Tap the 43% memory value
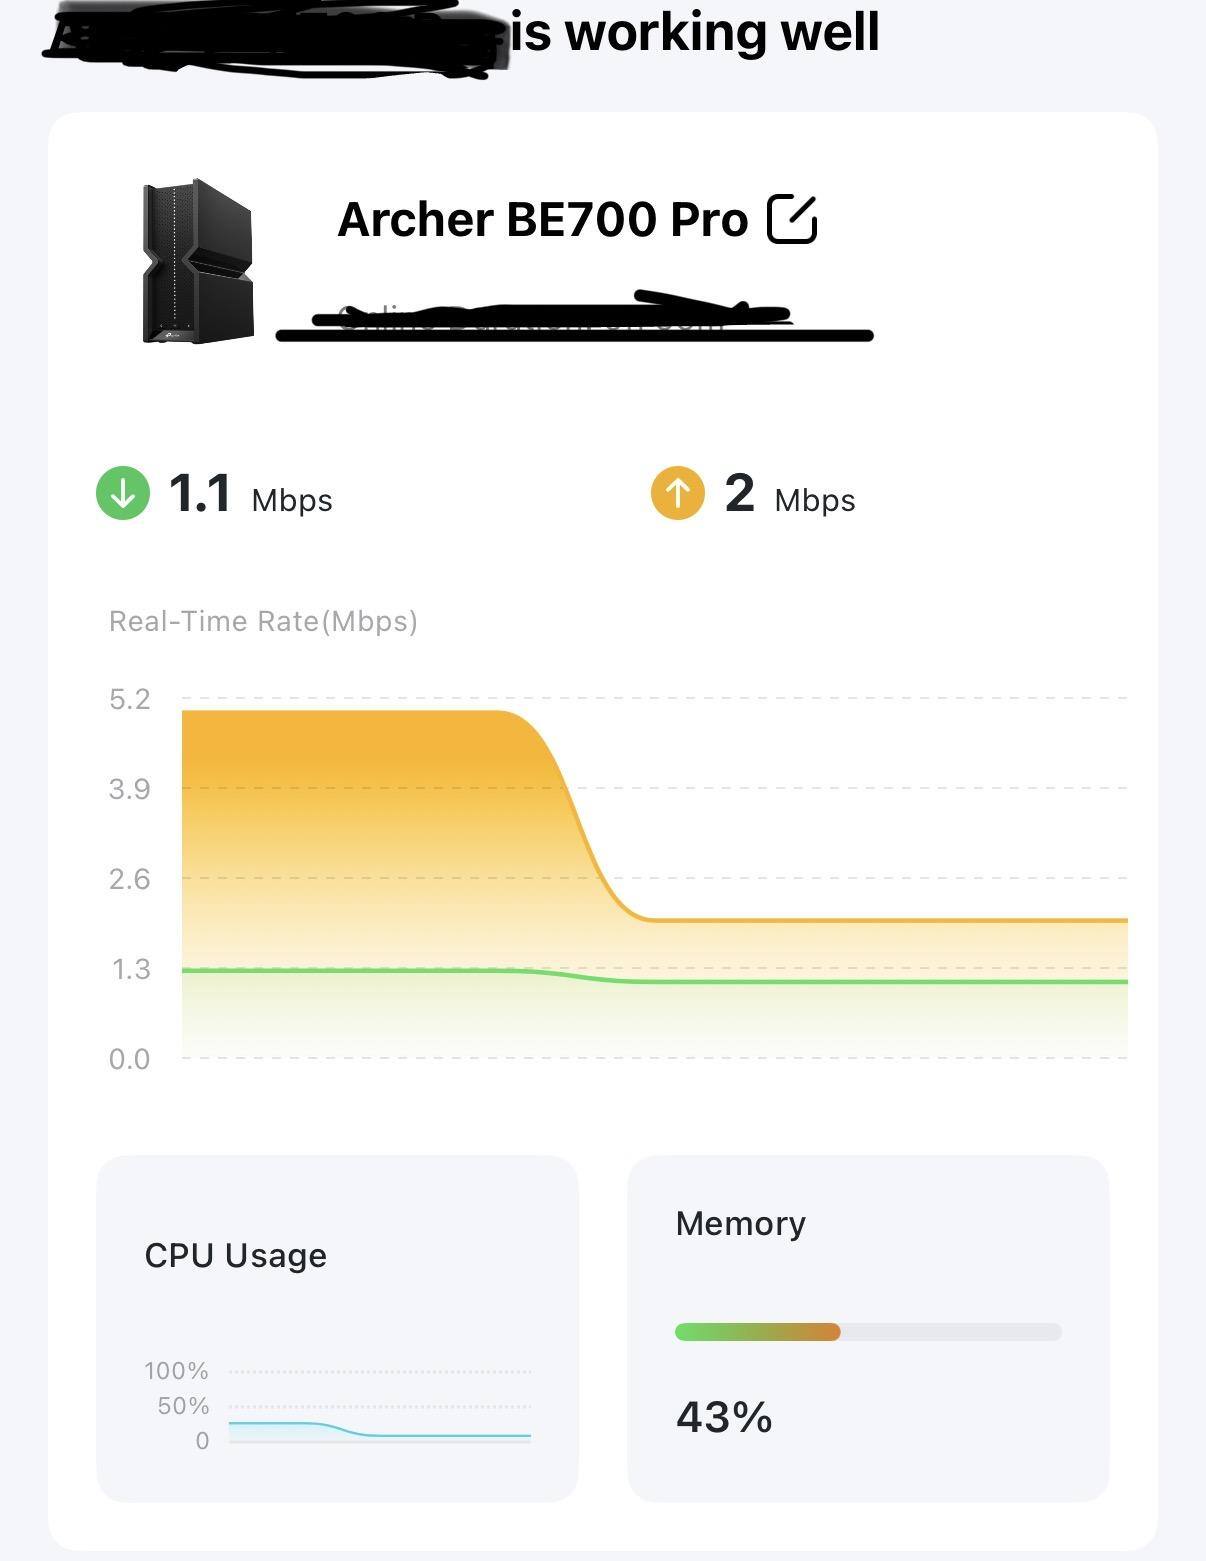 point(724,1417)
